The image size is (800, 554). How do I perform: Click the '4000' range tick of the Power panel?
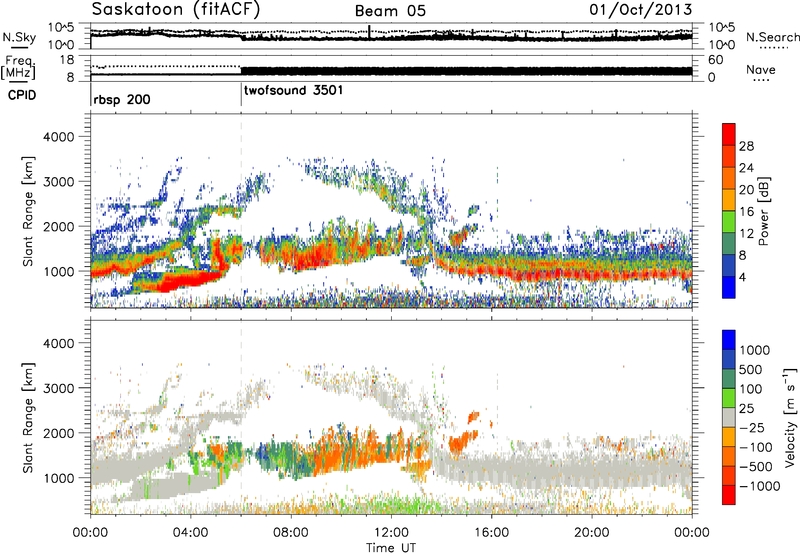[x=59, y=137]
